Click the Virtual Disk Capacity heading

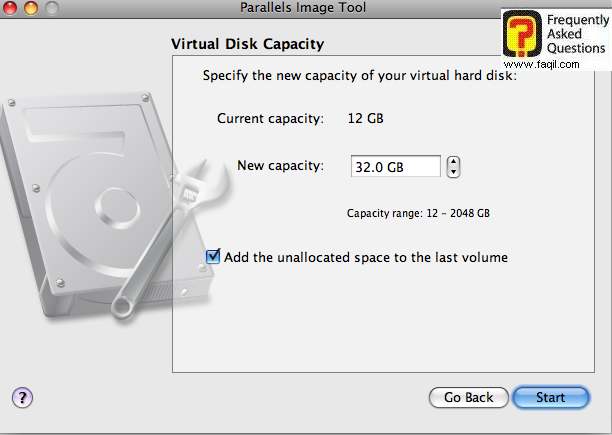(248, 45)
